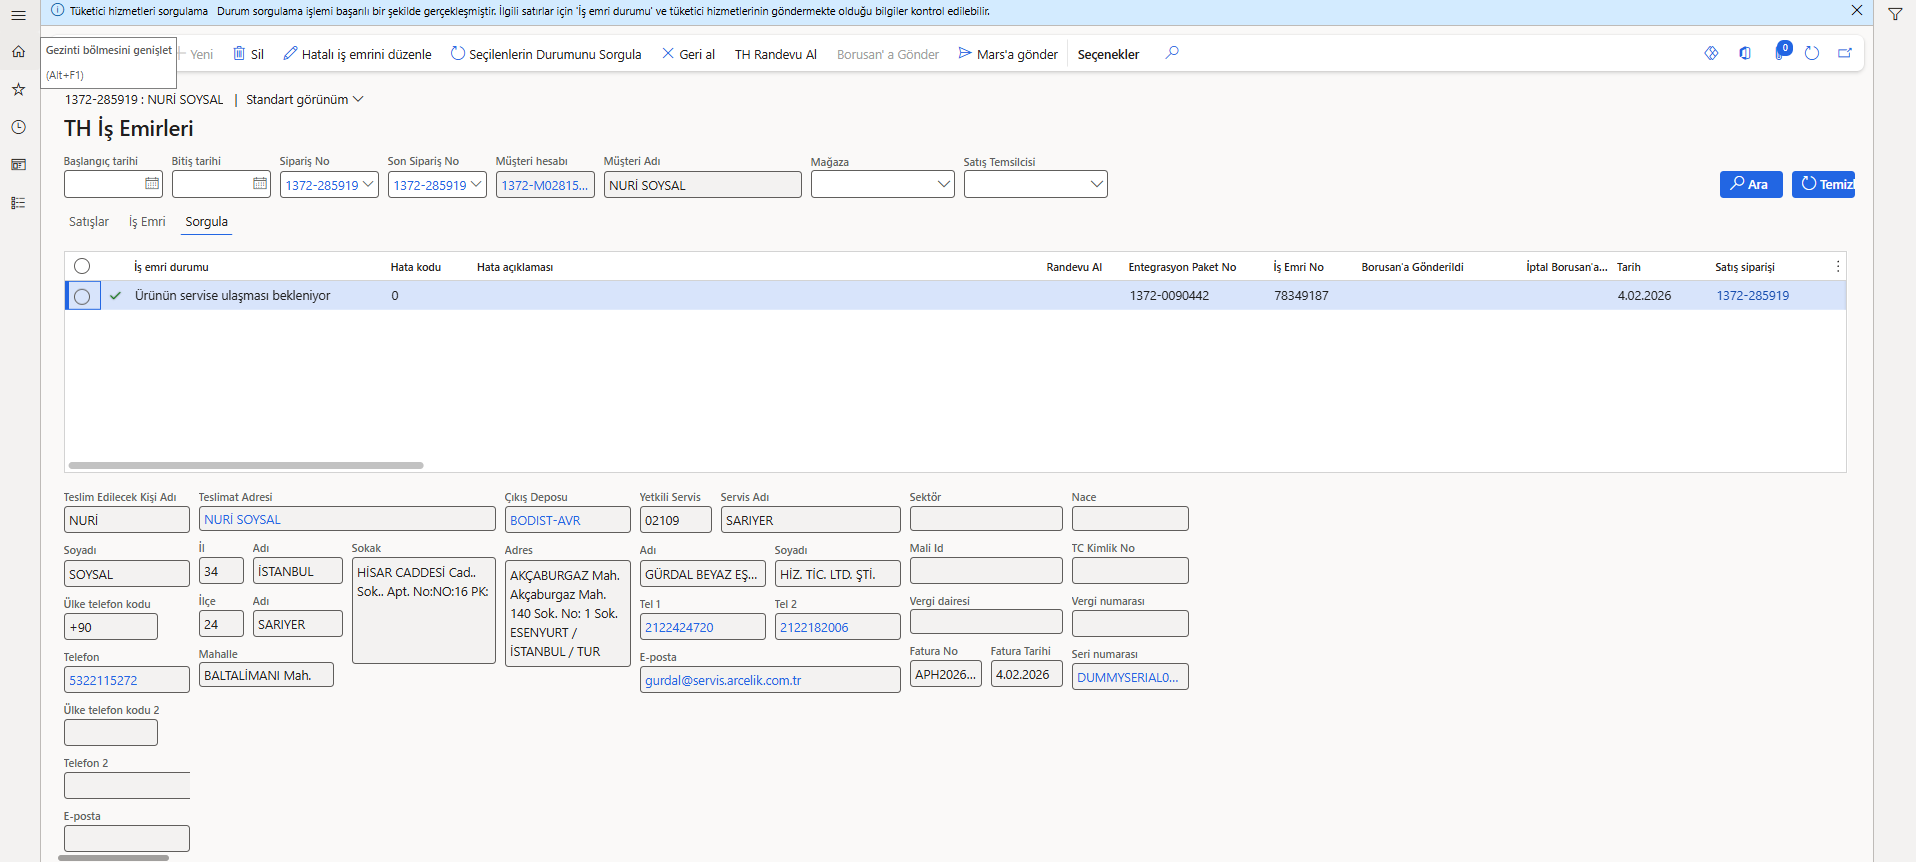Click the Entegrasyon Paket No column header
Screen dimensions: 1916x862
(x=1182, y=267)
